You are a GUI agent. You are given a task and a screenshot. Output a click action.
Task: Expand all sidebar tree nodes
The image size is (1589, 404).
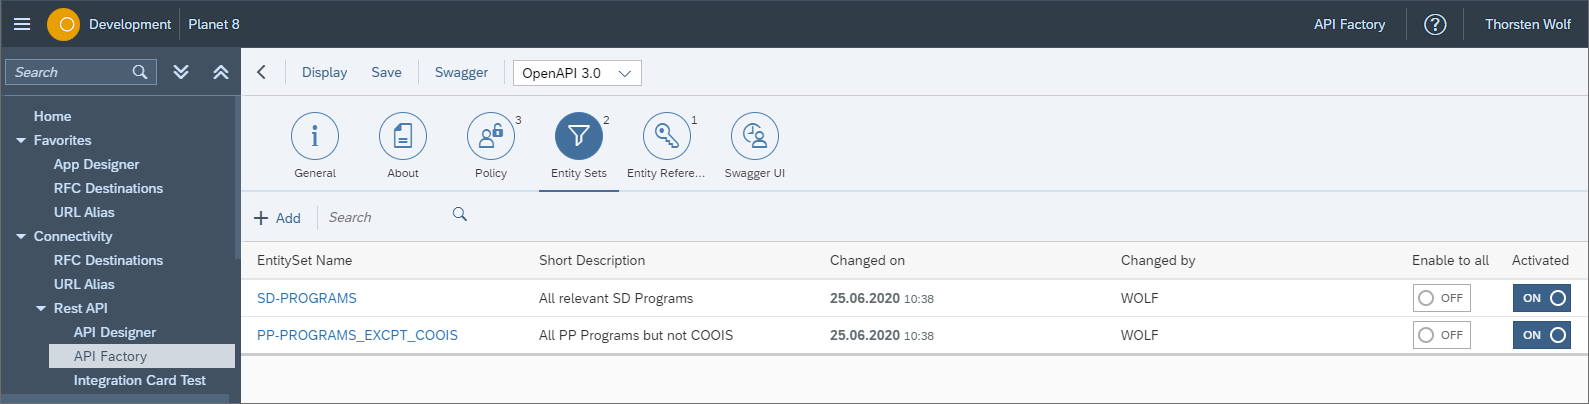click(181, 72)
